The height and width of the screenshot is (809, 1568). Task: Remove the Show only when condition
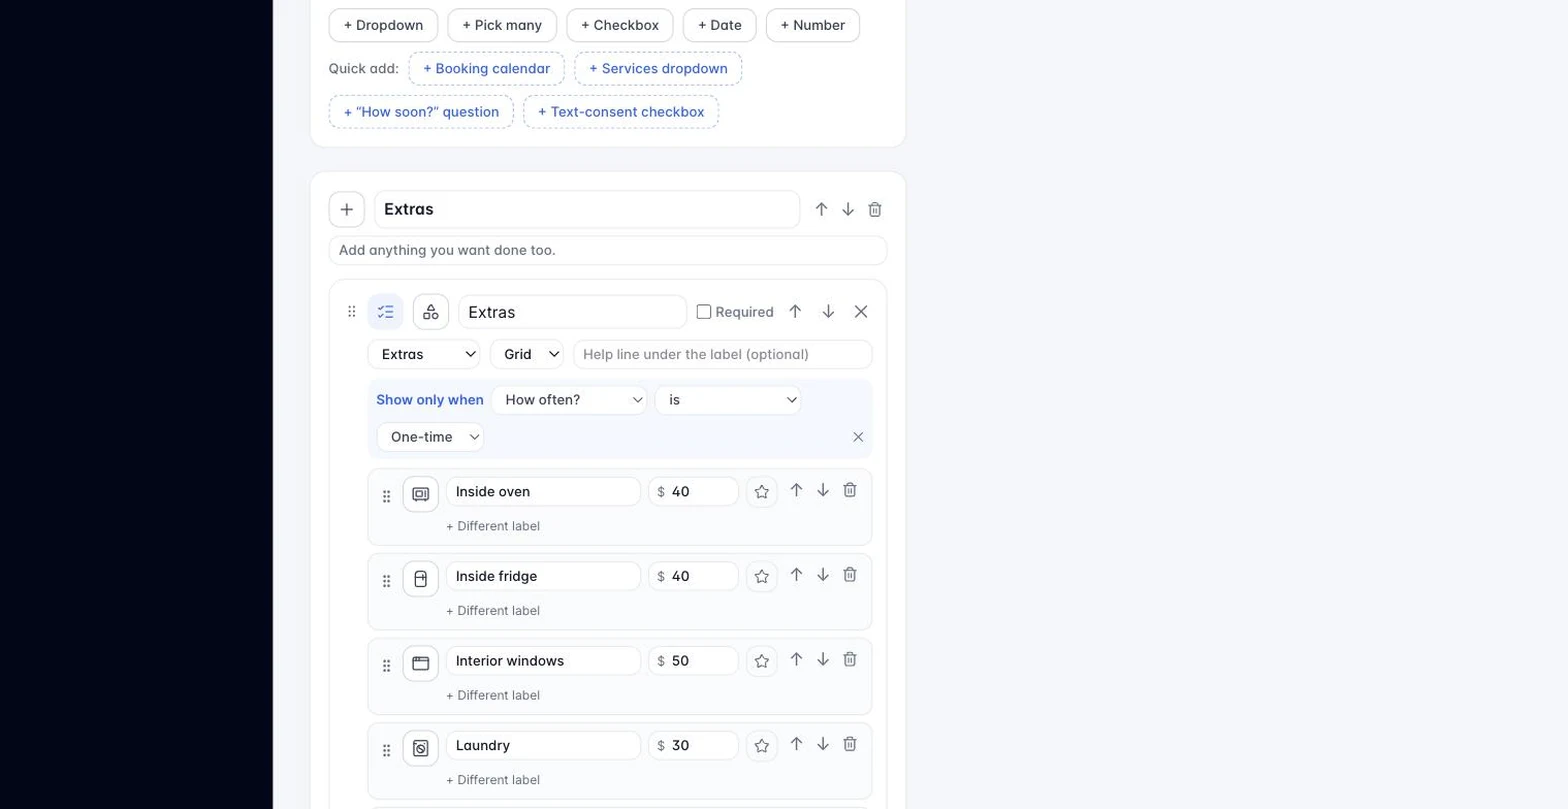[858, 437]
